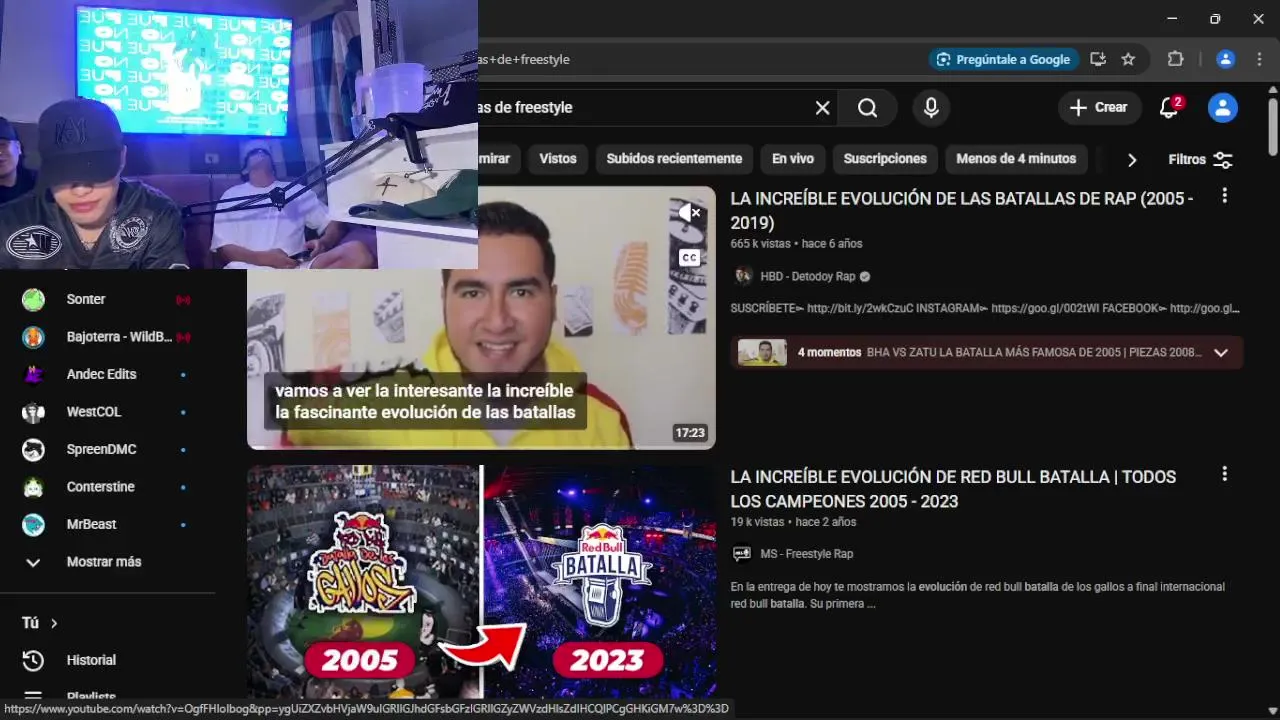This screenshot has height=720, width=1280.
Task: Open Historial in sidebar
Action: [107, 660]
